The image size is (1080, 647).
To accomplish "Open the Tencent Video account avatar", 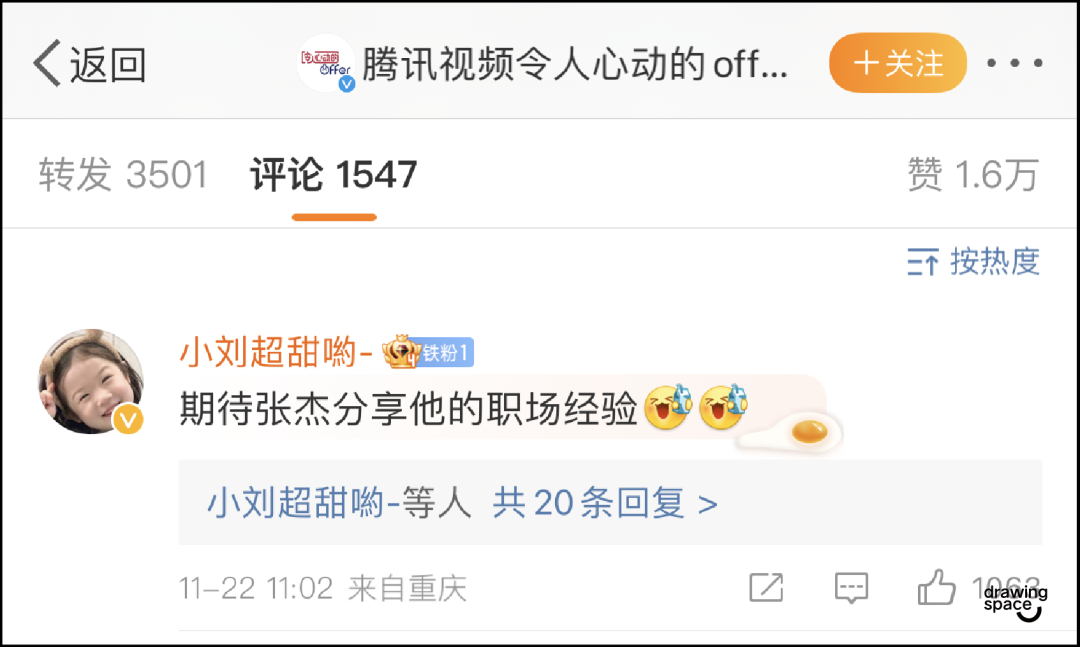I will [326, 63].
